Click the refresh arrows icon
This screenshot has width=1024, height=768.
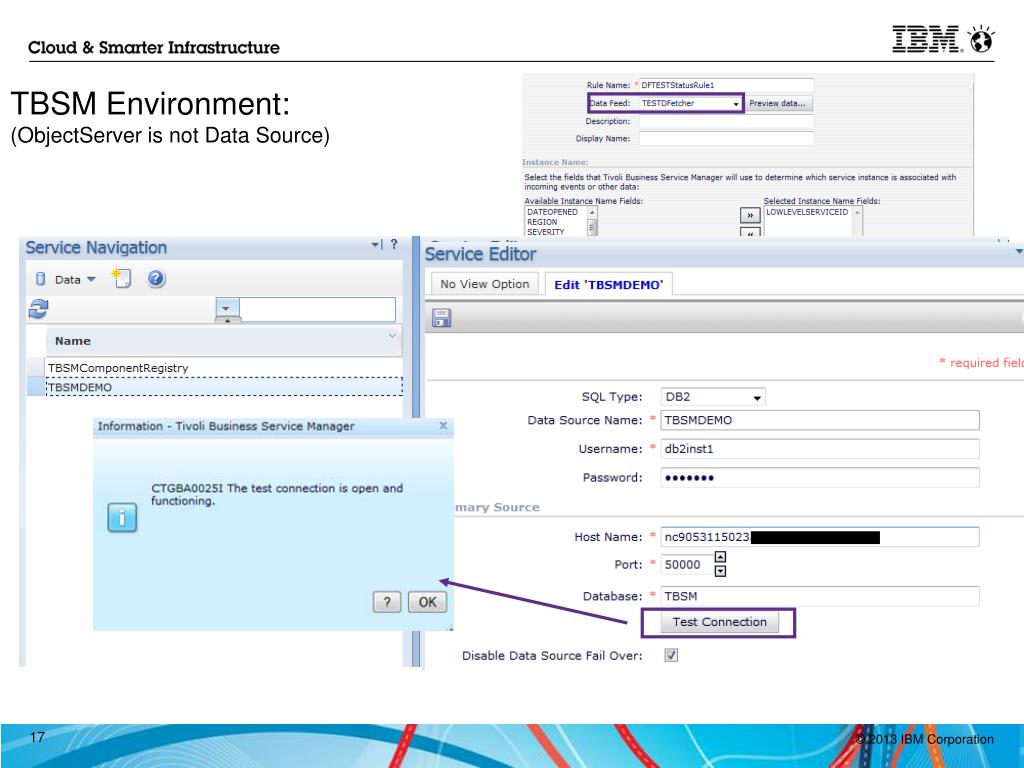click(x=39, y=309)
